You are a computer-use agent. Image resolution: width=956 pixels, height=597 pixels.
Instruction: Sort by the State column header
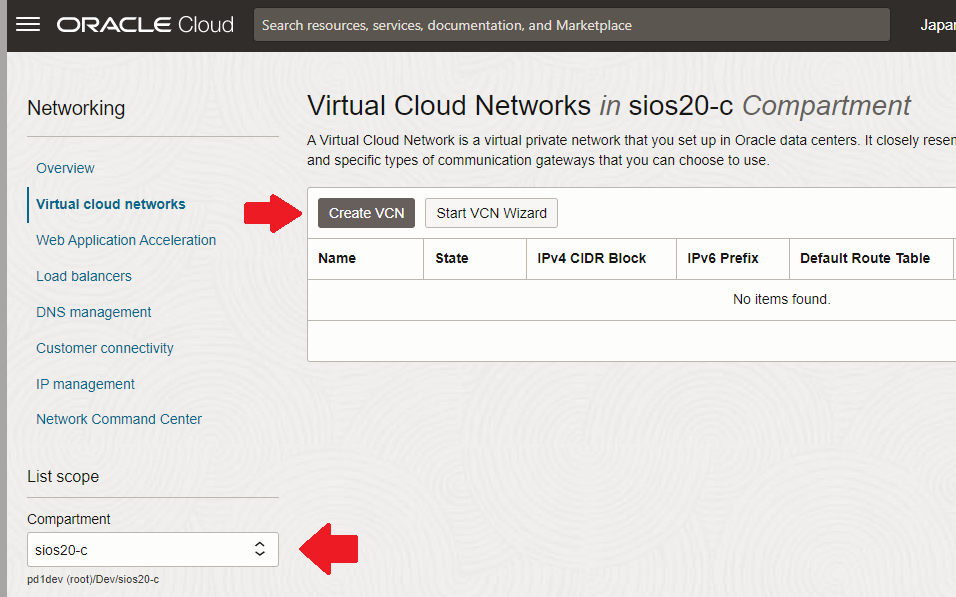452,259
